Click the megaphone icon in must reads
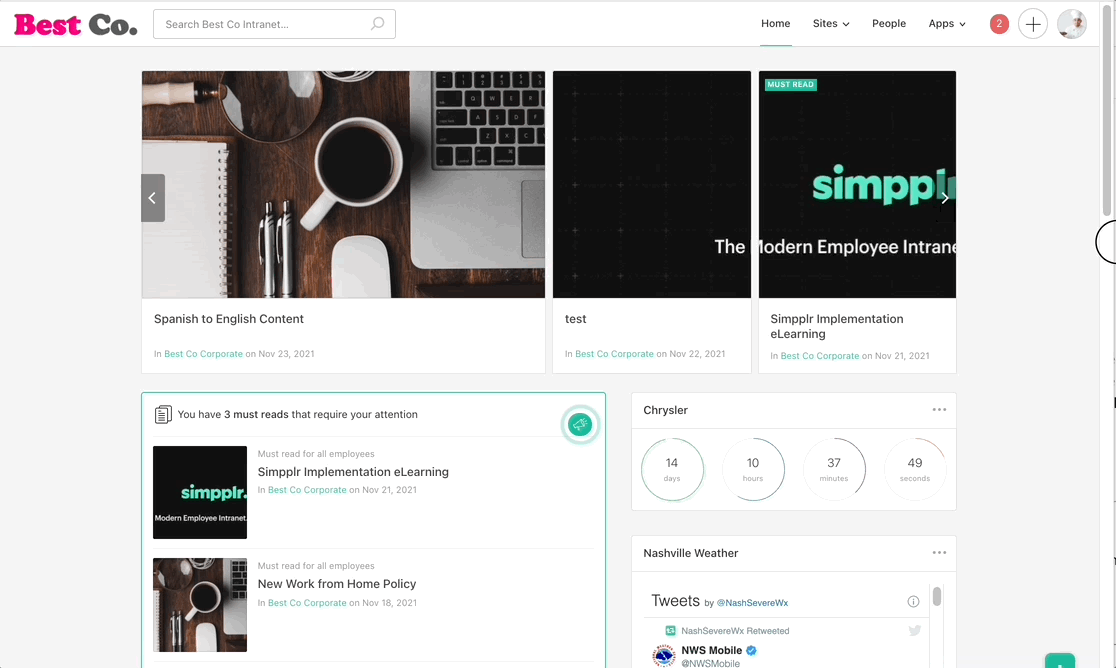 [x=580, y=425]
